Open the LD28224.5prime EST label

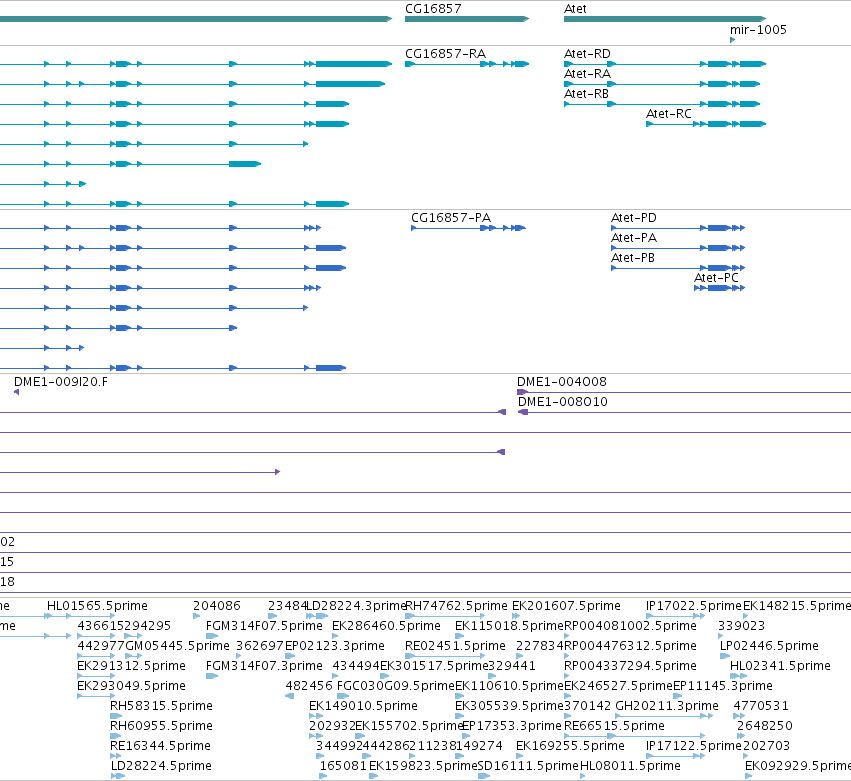tap(161, 766)
